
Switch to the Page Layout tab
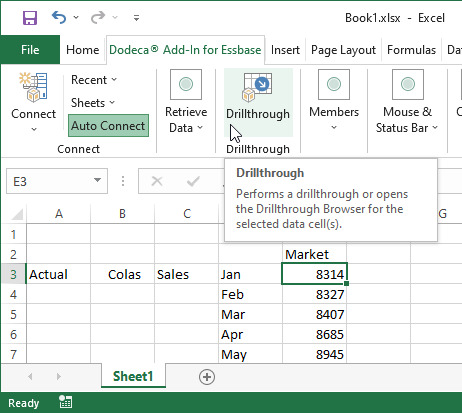343,50
